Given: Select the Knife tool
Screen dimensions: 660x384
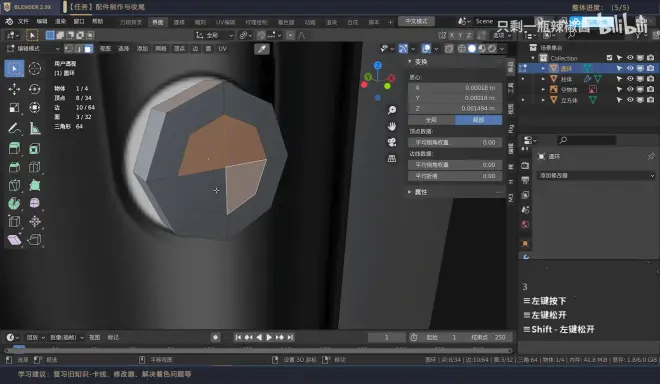Looking at the screenshot, I should [14, 185].
